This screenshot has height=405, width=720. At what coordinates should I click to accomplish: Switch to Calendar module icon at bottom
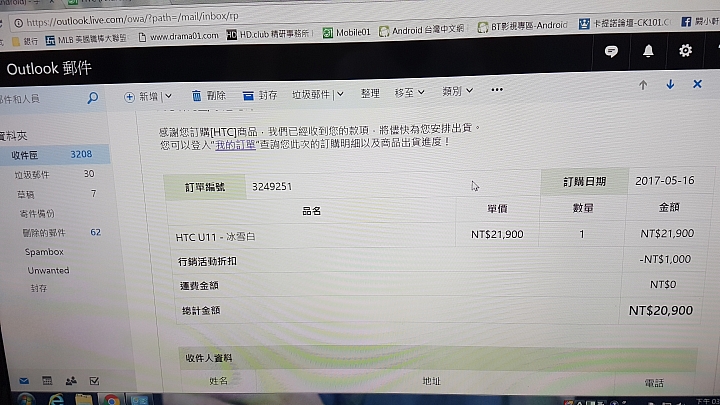(47, 381)
